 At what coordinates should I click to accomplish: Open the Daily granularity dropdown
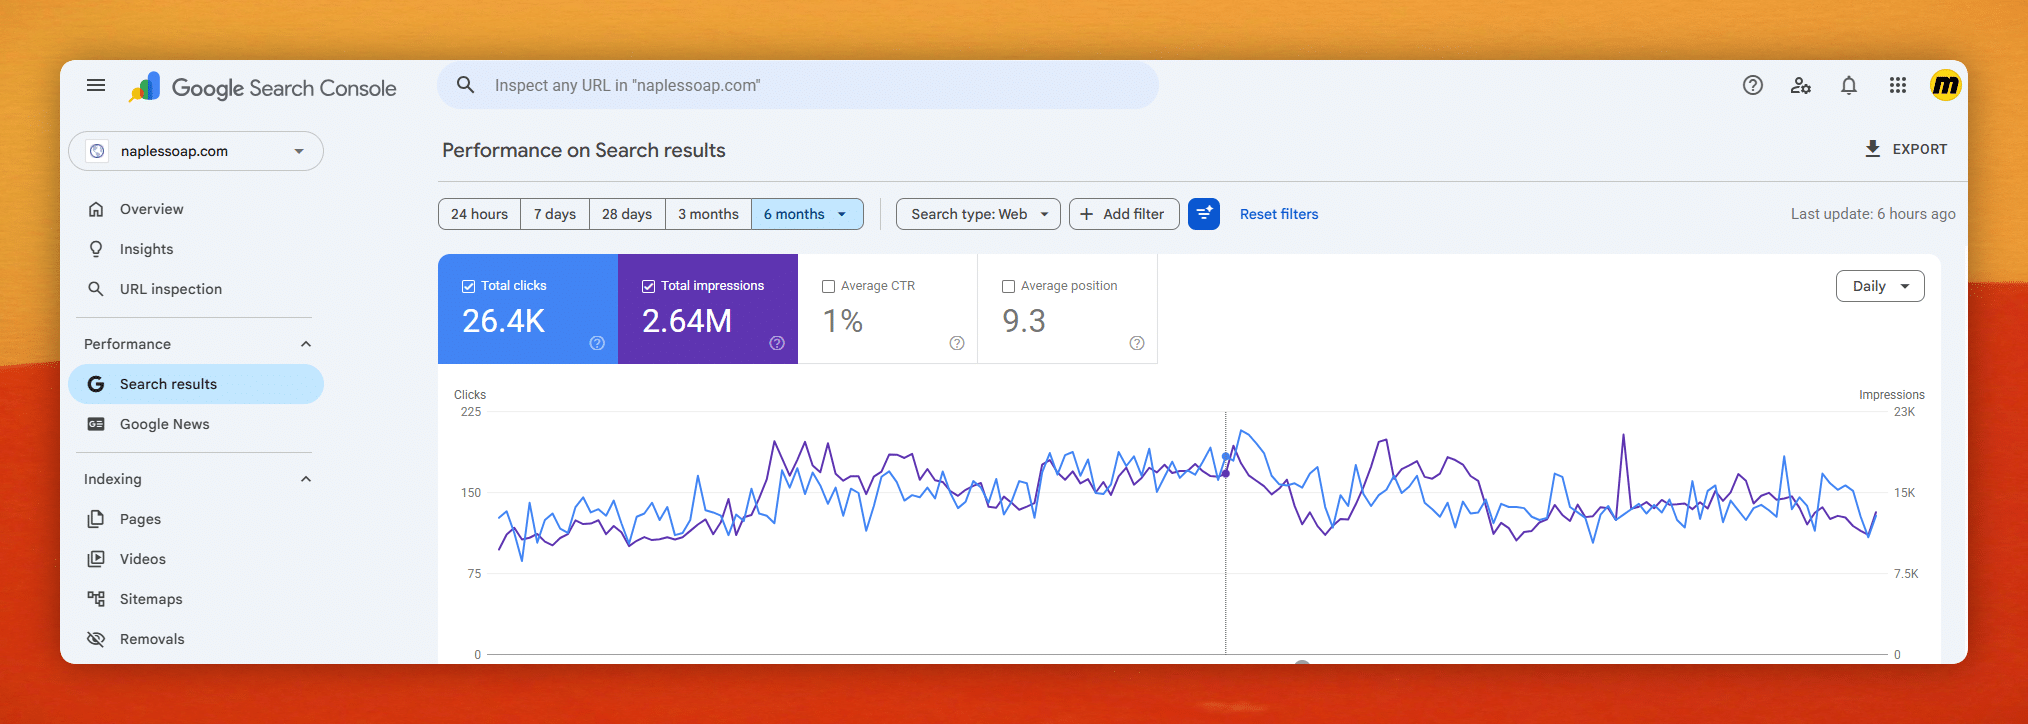[x=1880, y=286]
